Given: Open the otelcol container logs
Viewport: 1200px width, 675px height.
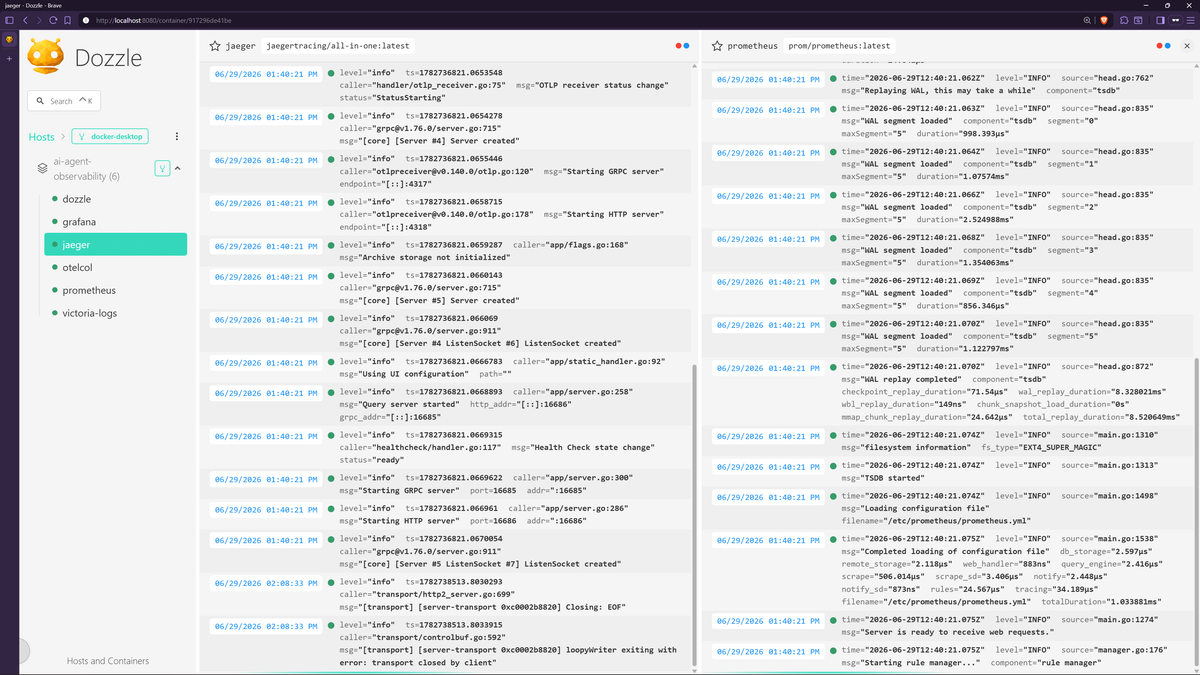Looking at the screenshot, I should point(115,267).
